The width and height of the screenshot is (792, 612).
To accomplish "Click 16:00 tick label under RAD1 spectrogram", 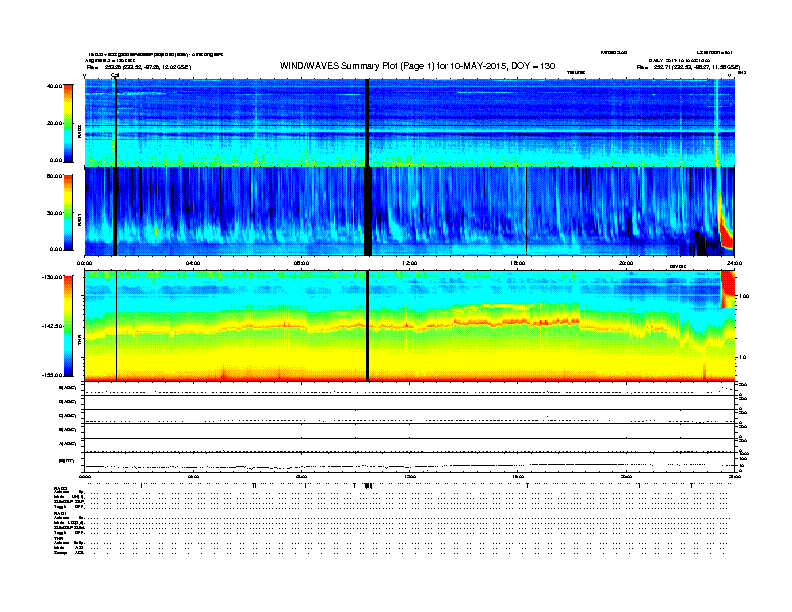I will coord(518,263).
